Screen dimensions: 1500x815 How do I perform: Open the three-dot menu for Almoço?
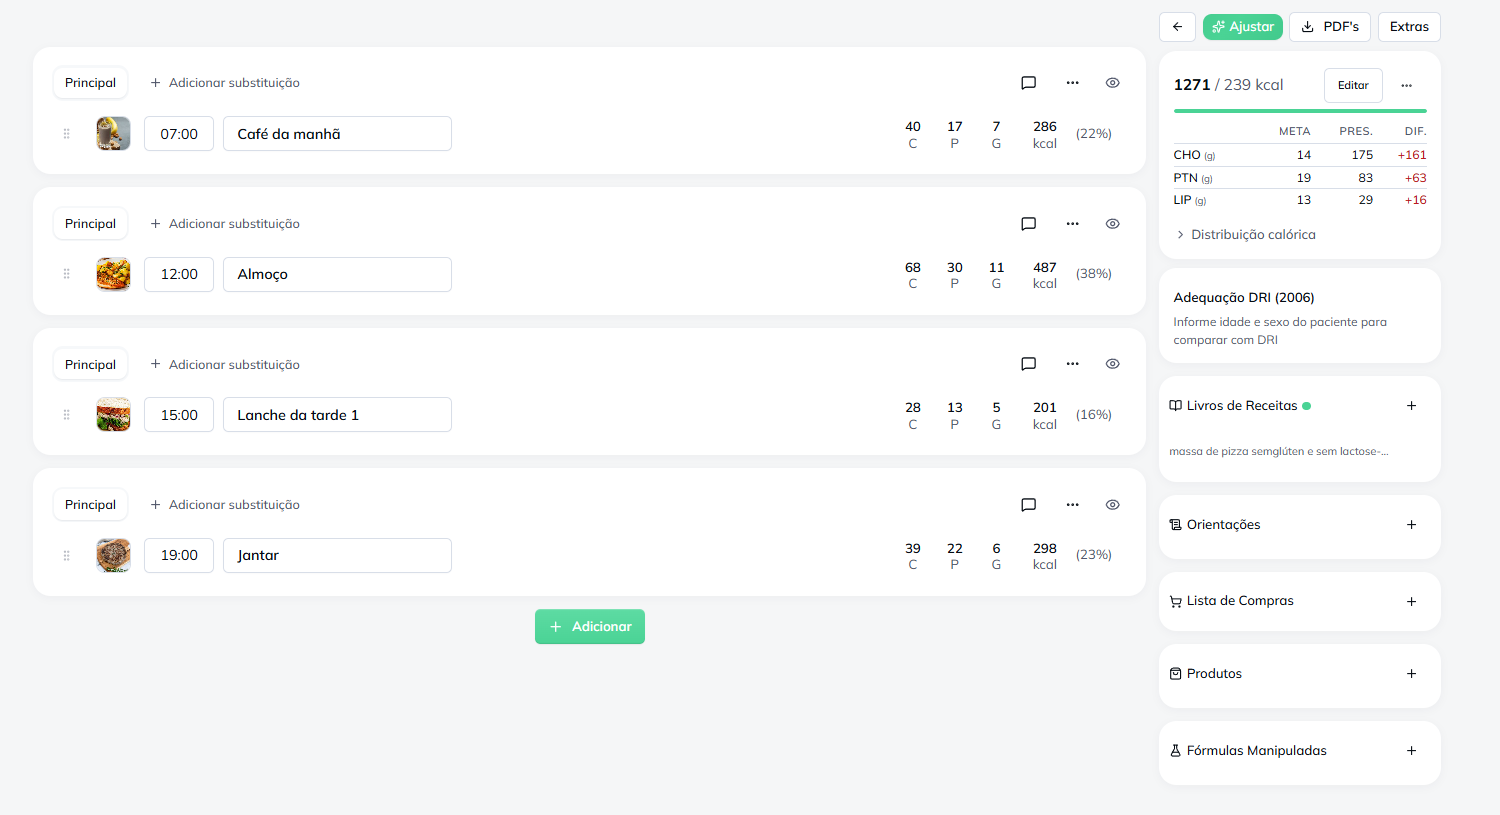point(1072,224)
